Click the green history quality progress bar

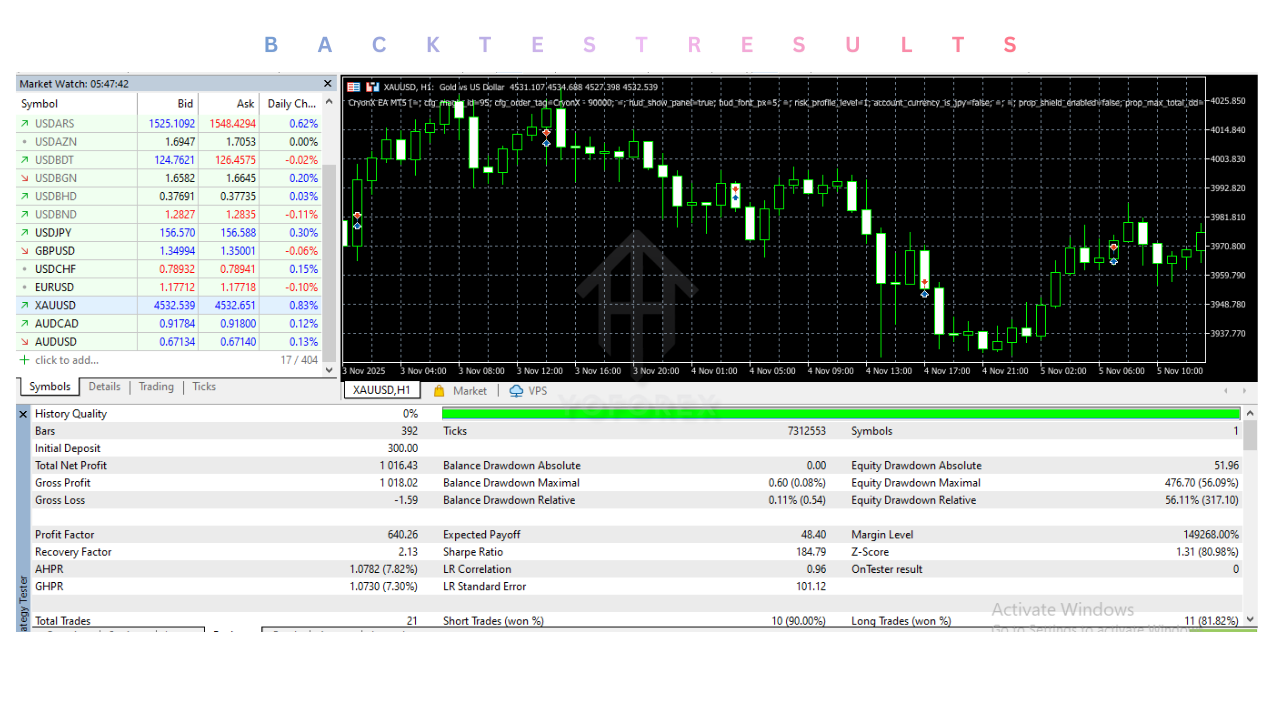[x=840, y=414]
